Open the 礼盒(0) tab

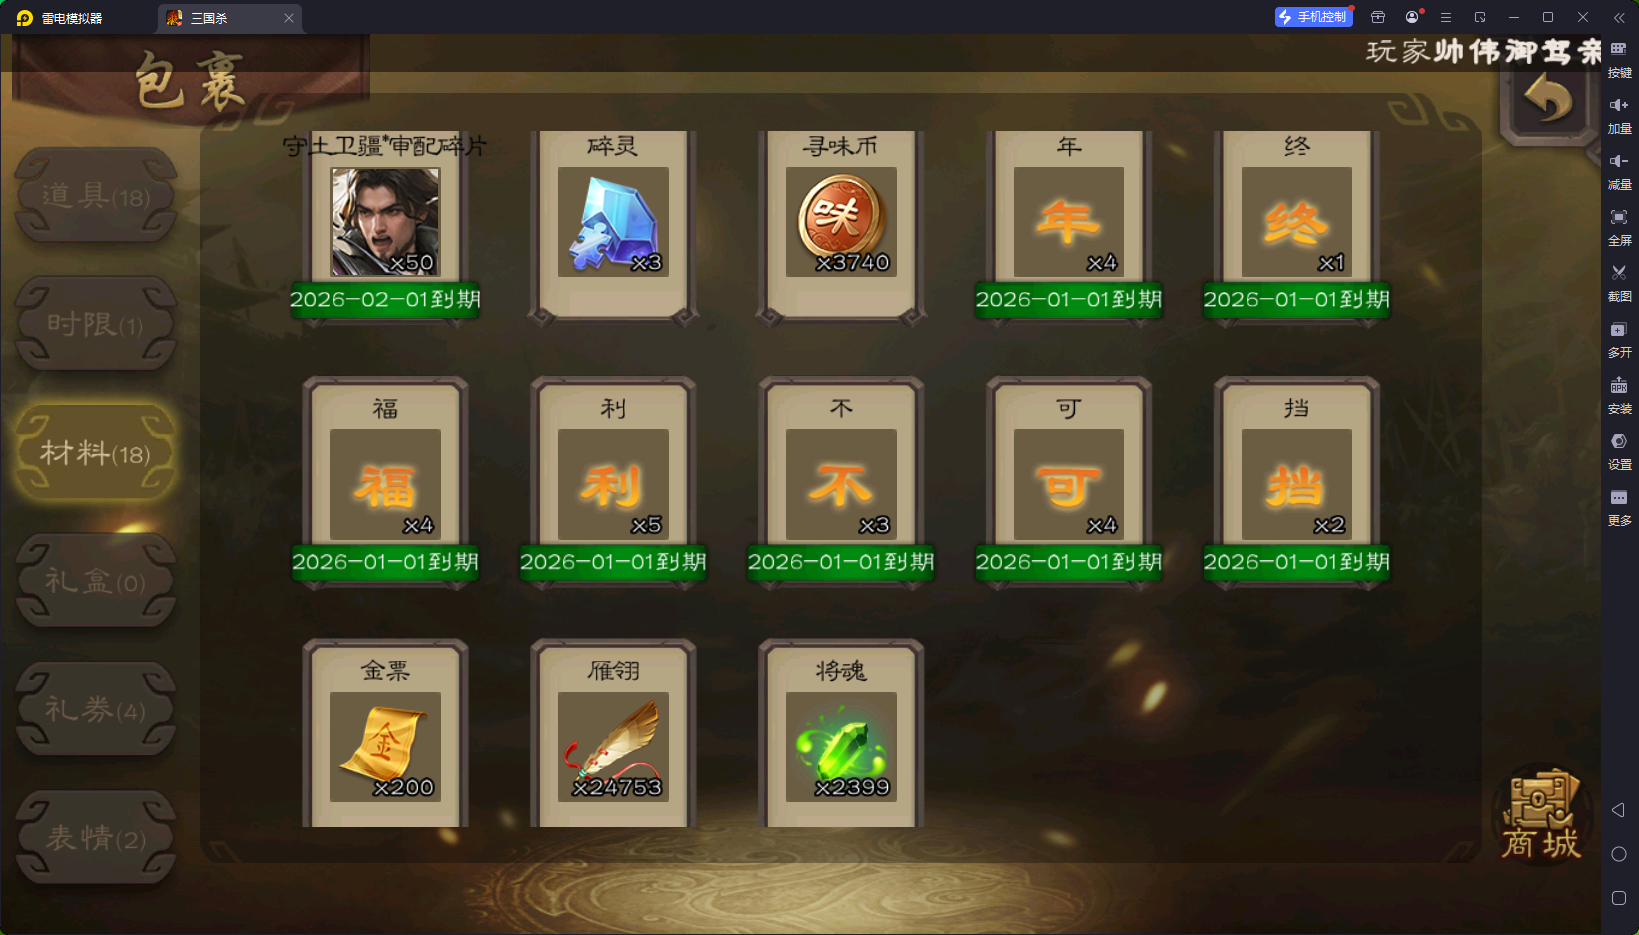click(x=96, y=581)
